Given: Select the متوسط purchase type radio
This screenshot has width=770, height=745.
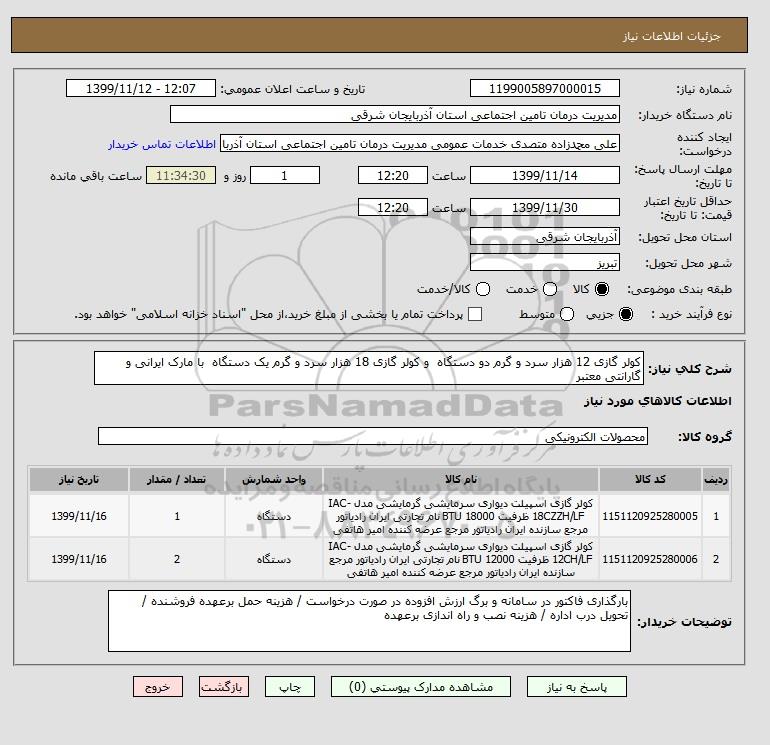Looking at the screenshot, I should point(567,314).
